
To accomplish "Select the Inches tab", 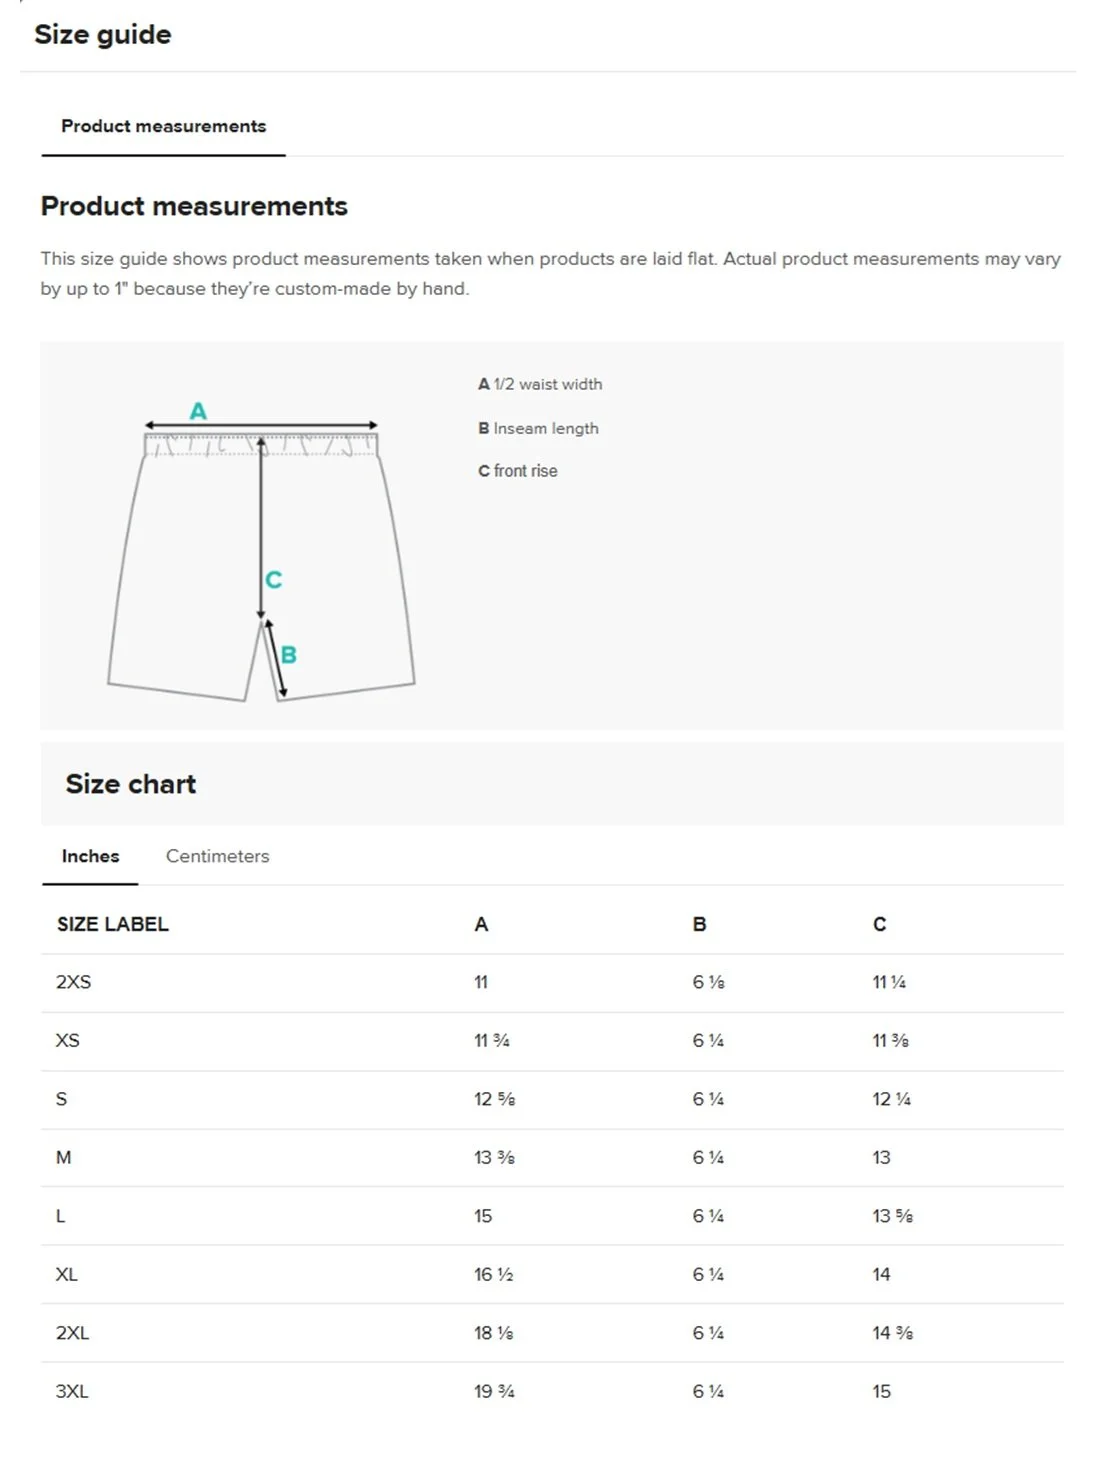I will coord(90,856).
